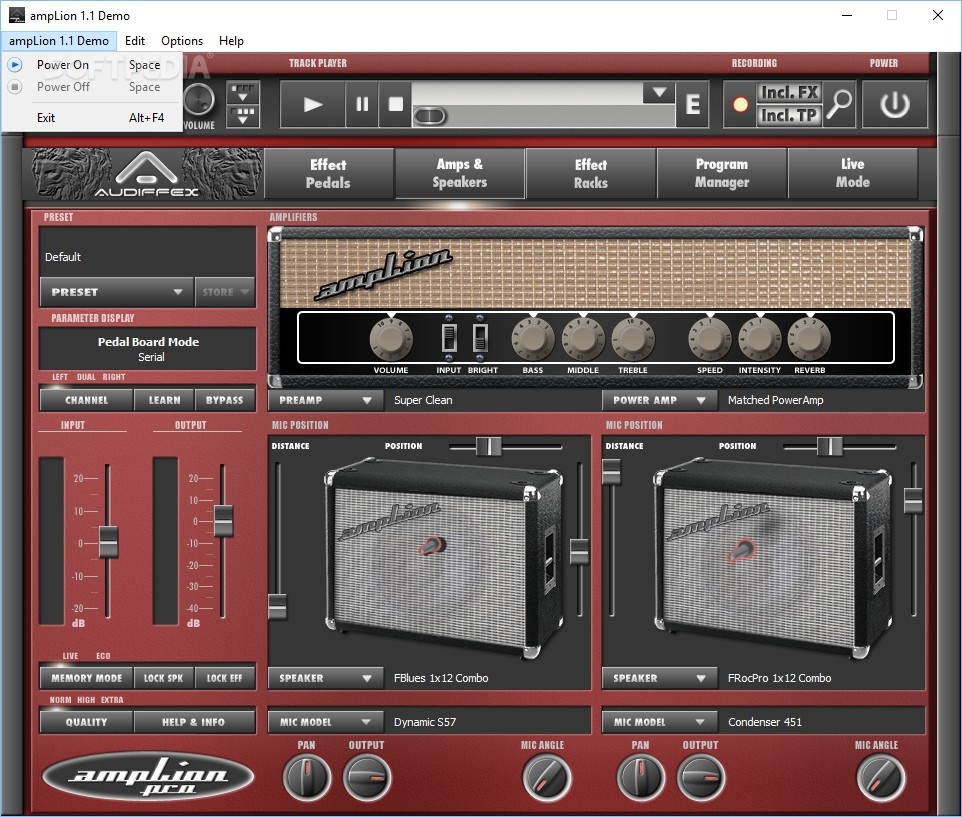This screenshot has height=817, width=962.
Task: Click the left mic DISTANCE slider handle
Action: (x=277, y=606)
